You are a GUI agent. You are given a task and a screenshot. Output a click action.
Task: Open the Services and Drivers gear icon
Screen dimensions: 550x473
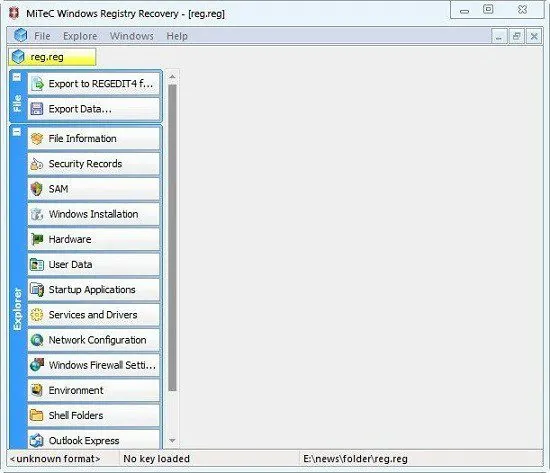tap(36, 315)
